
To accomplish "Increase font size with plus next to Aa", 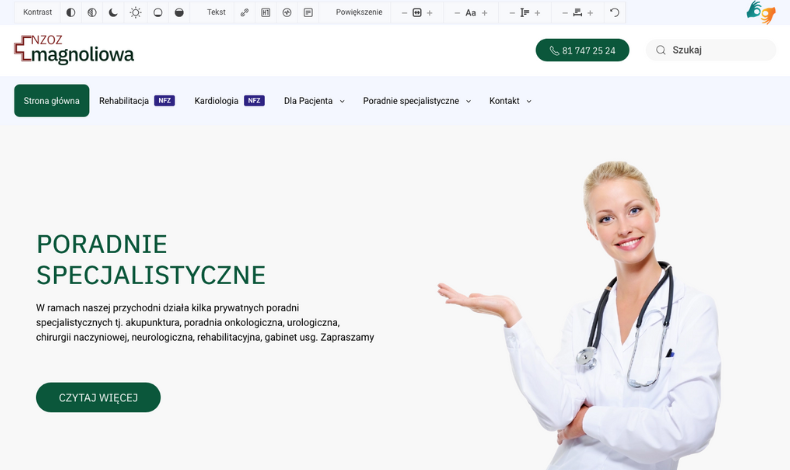I will [485, 13].
